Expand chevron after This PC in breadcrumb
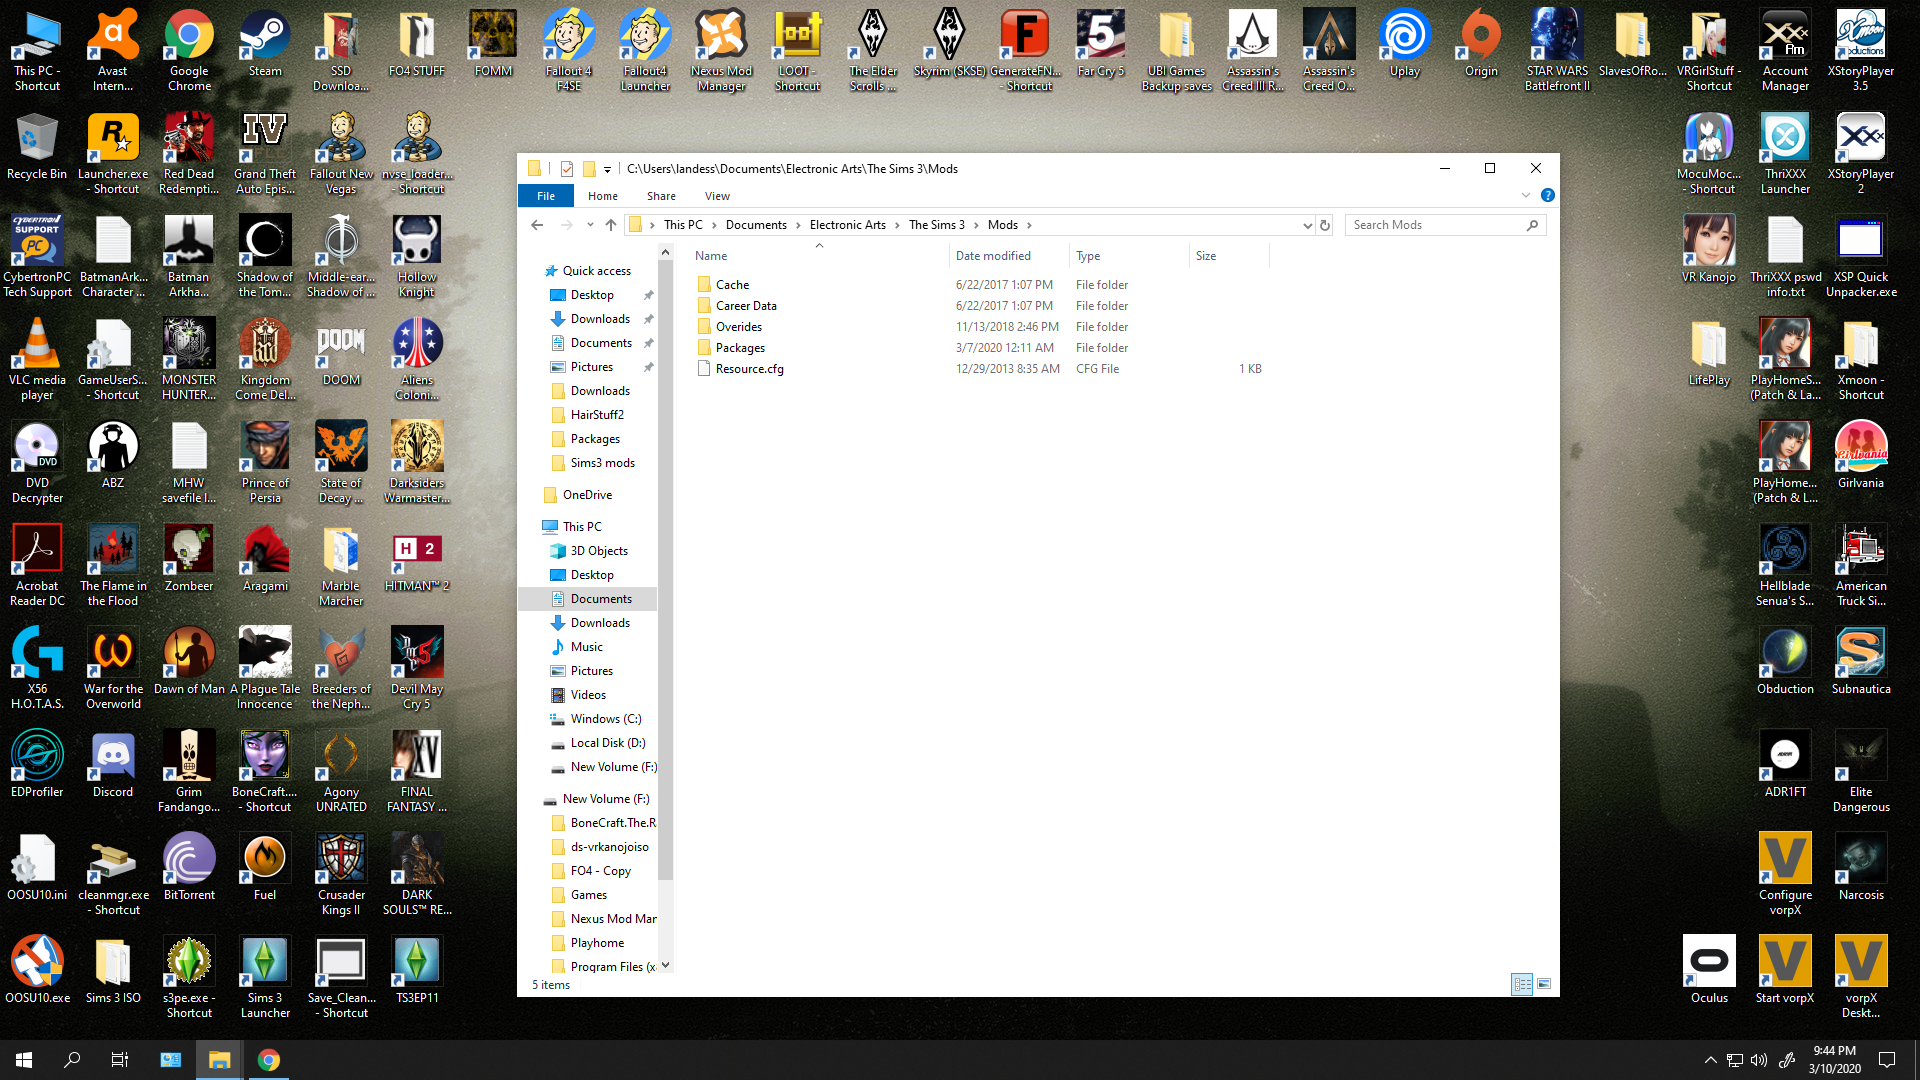This screenshot has width=1920, height=1080. coord(714,225)
